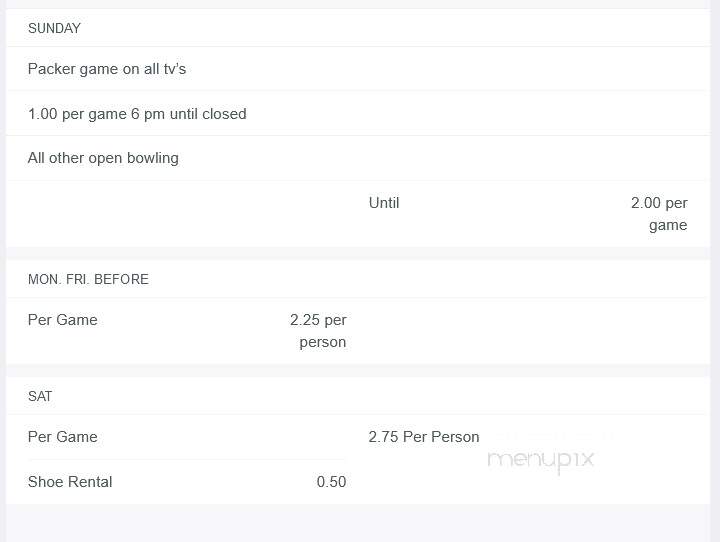This screenshot has height=542, width=720.
Task: Click the word person under 2.25 per
Action: tap(323, 342)
